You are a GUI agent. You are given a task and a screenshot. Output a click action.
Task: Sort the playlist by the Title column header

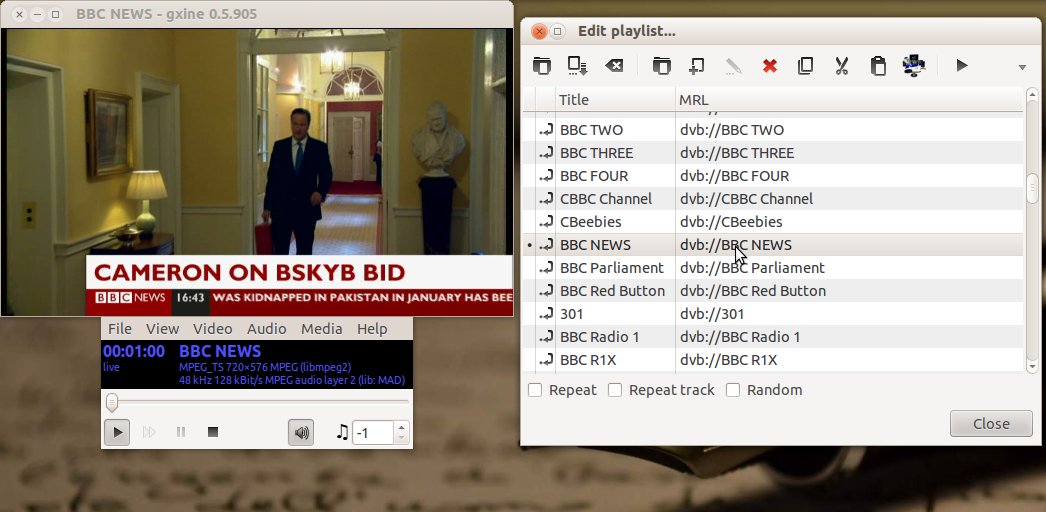point(615,100)
